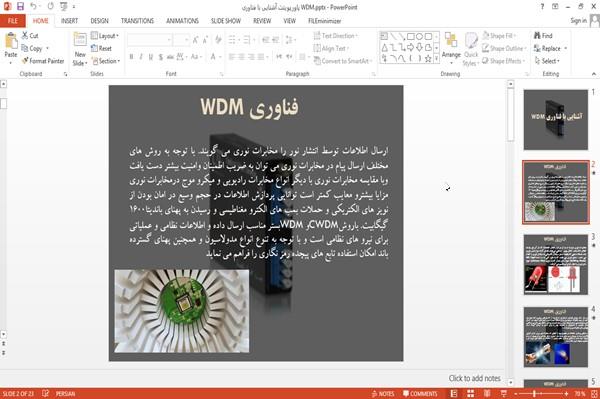The width and height of the screenshot is (600, 399).
Task: Open the font name combo box
Action: click(x=149, y=39)
